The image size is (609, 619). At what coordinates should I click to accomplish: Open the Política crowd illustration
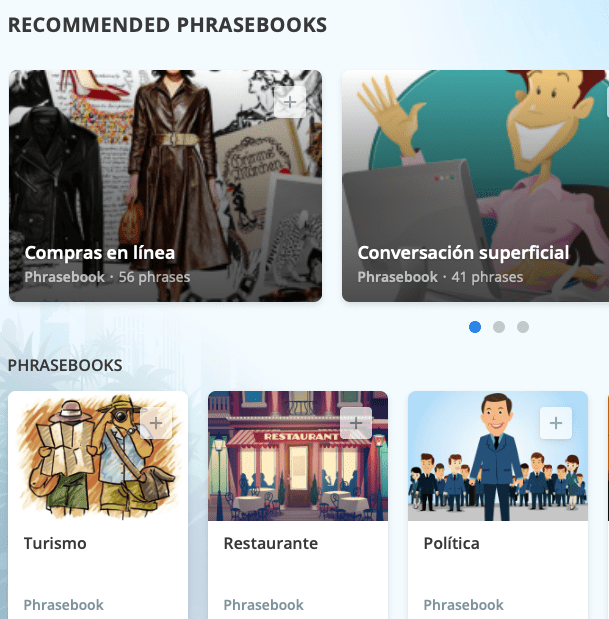click(x=498, y=456)
